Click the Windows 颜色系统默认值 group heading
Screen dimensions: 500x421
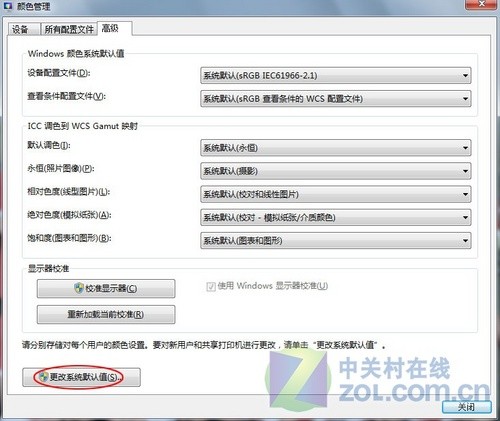coord(76,53)
